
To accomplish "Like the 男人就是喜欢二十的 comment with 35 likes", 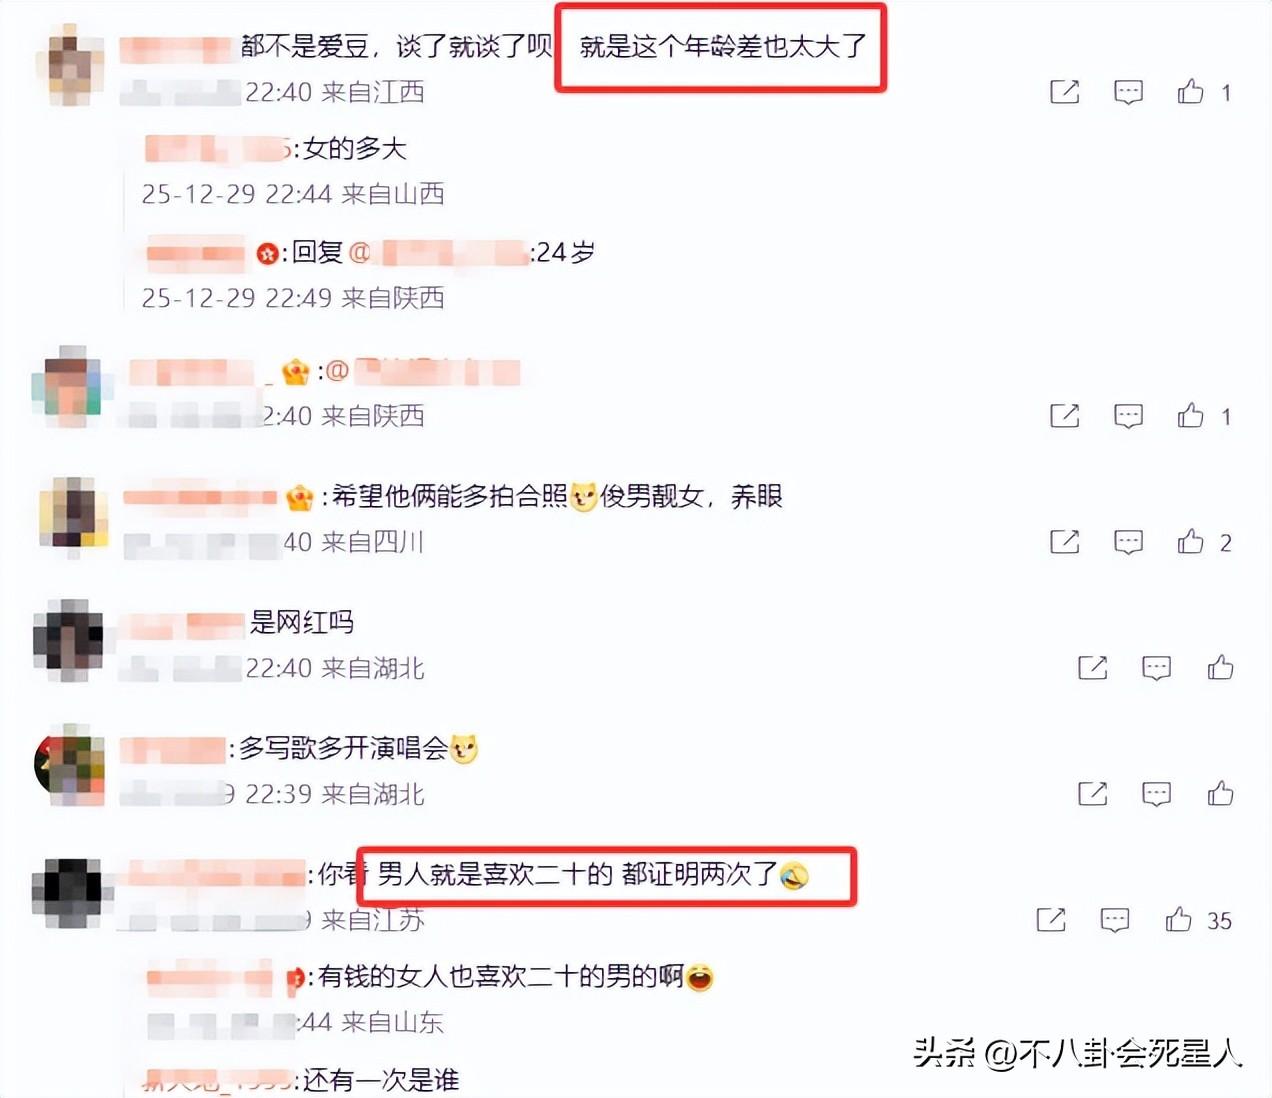I will [1178, 919].
